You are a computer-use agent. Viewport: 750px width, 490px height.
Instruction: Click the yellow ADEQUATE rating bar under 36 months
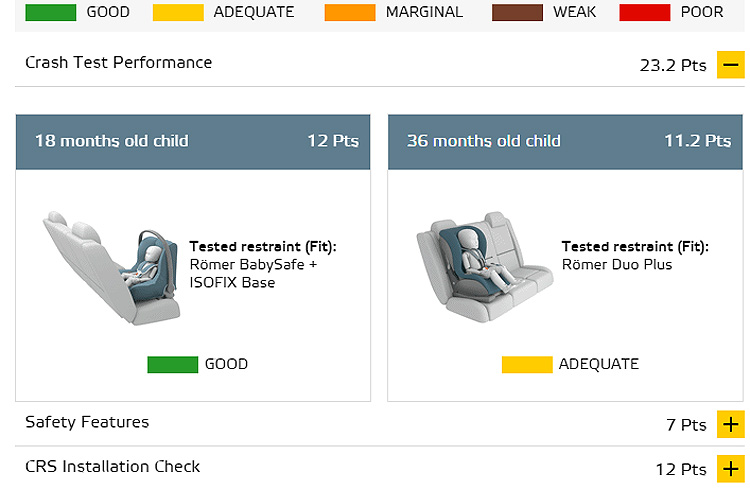coord(527,365)
